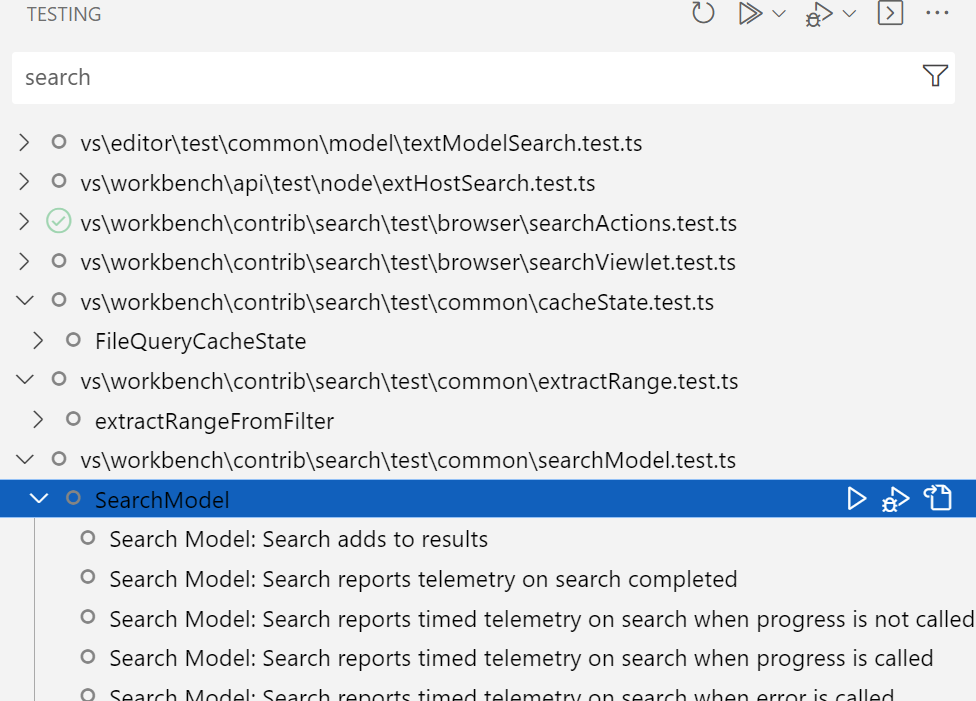Open the dropdown next to Debug Tests
Screen dimensions: 976x701
847,14
